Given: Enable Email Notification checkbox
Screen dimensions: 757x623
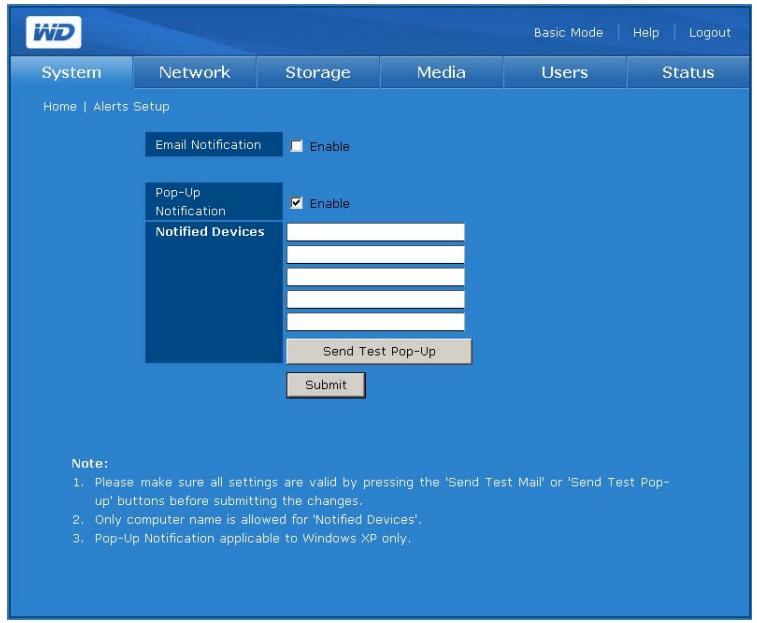Looking at the screenshot, I should click(296, 146).
